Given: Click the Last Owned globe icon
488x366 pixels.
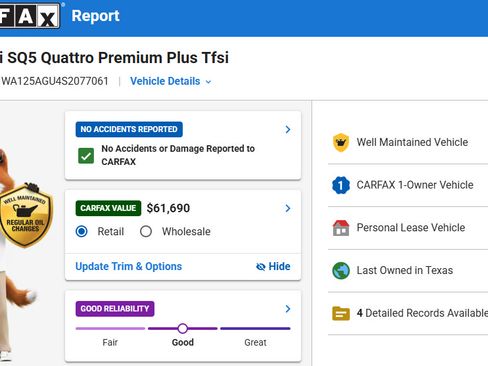Looking at the screenshot, I should click(341, 270).
